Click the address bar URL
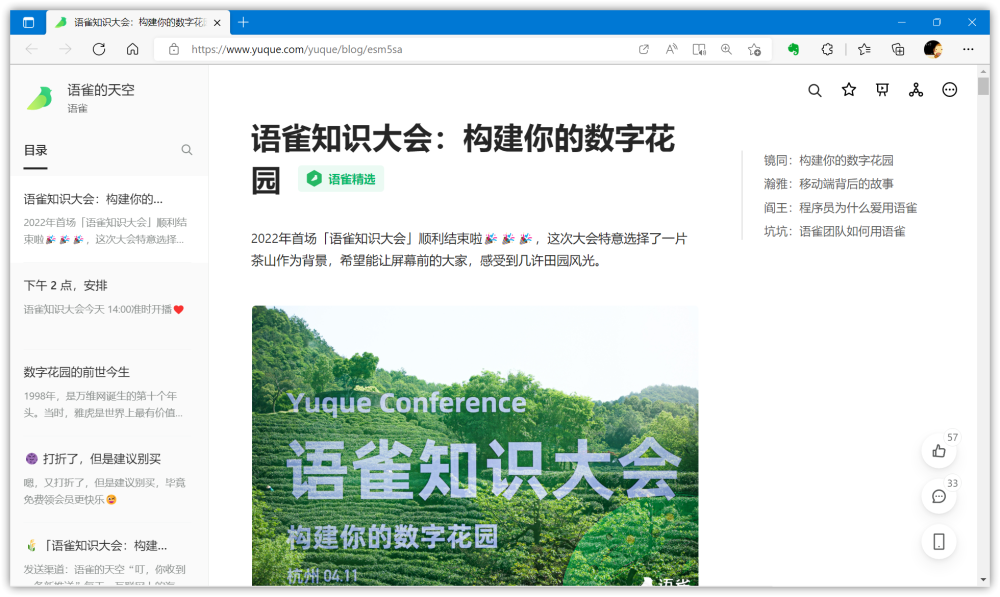 297,49
